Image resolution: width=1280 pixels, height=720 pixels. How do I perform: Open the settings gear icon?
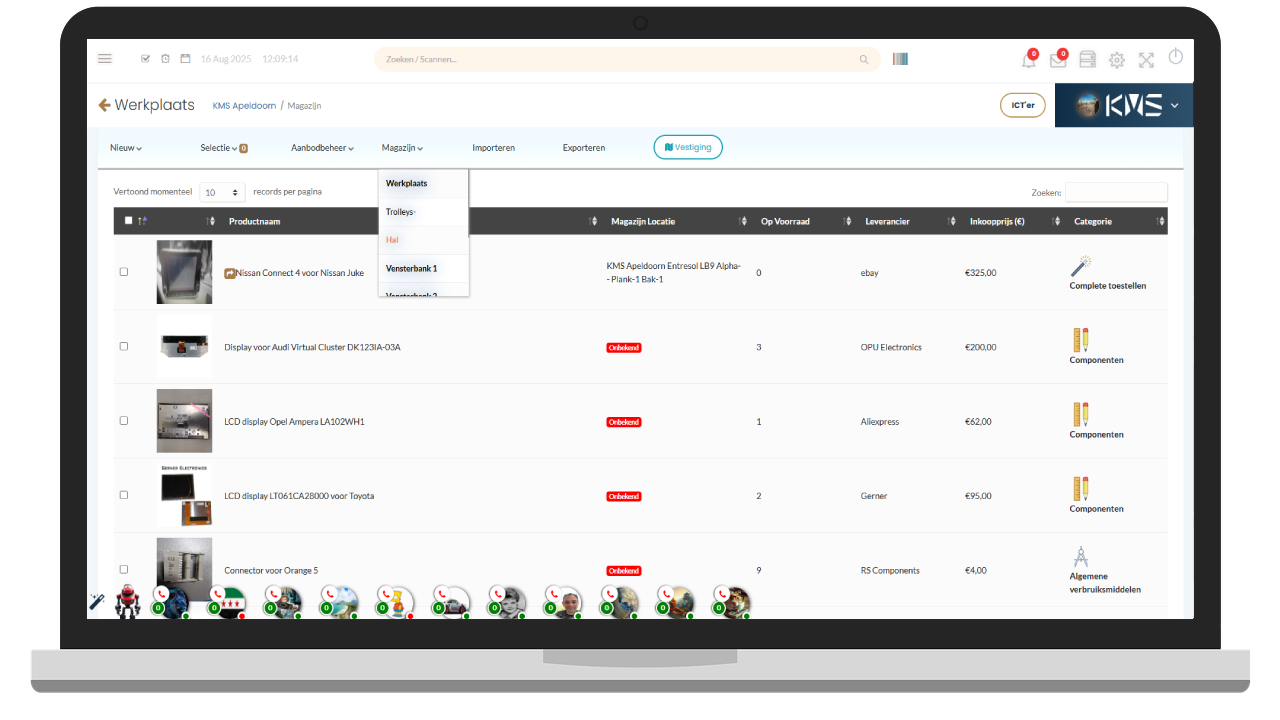coord(1117,60)
